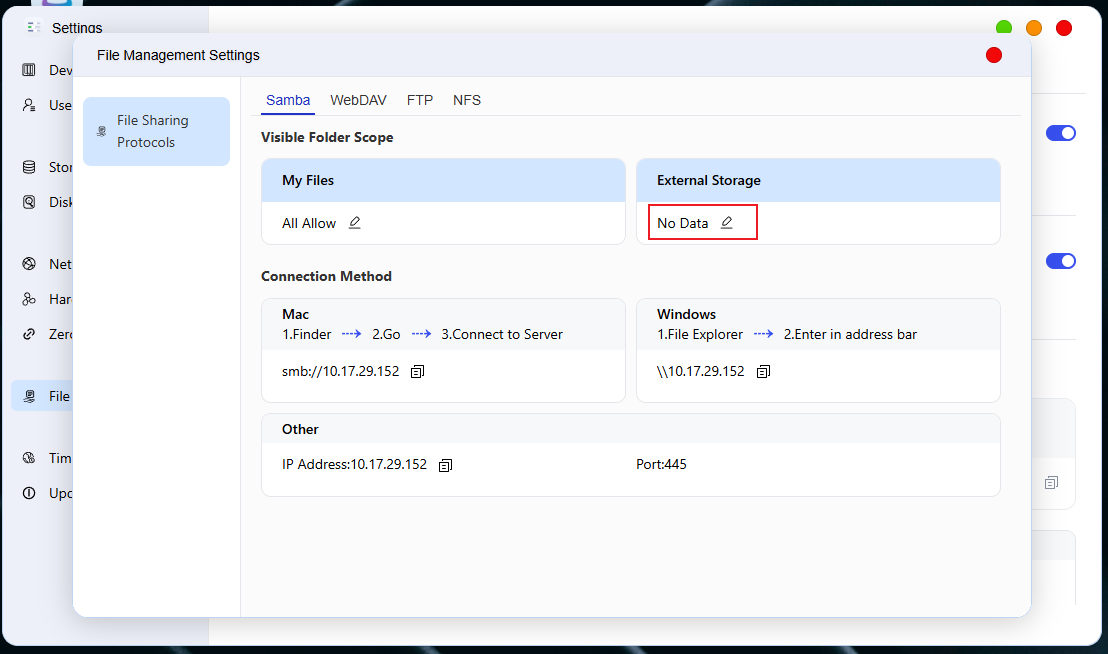The image size is (1108, 654).
Task: Toggle the upper blue switch in background Settings window
Action: [x=1061, y=133]
